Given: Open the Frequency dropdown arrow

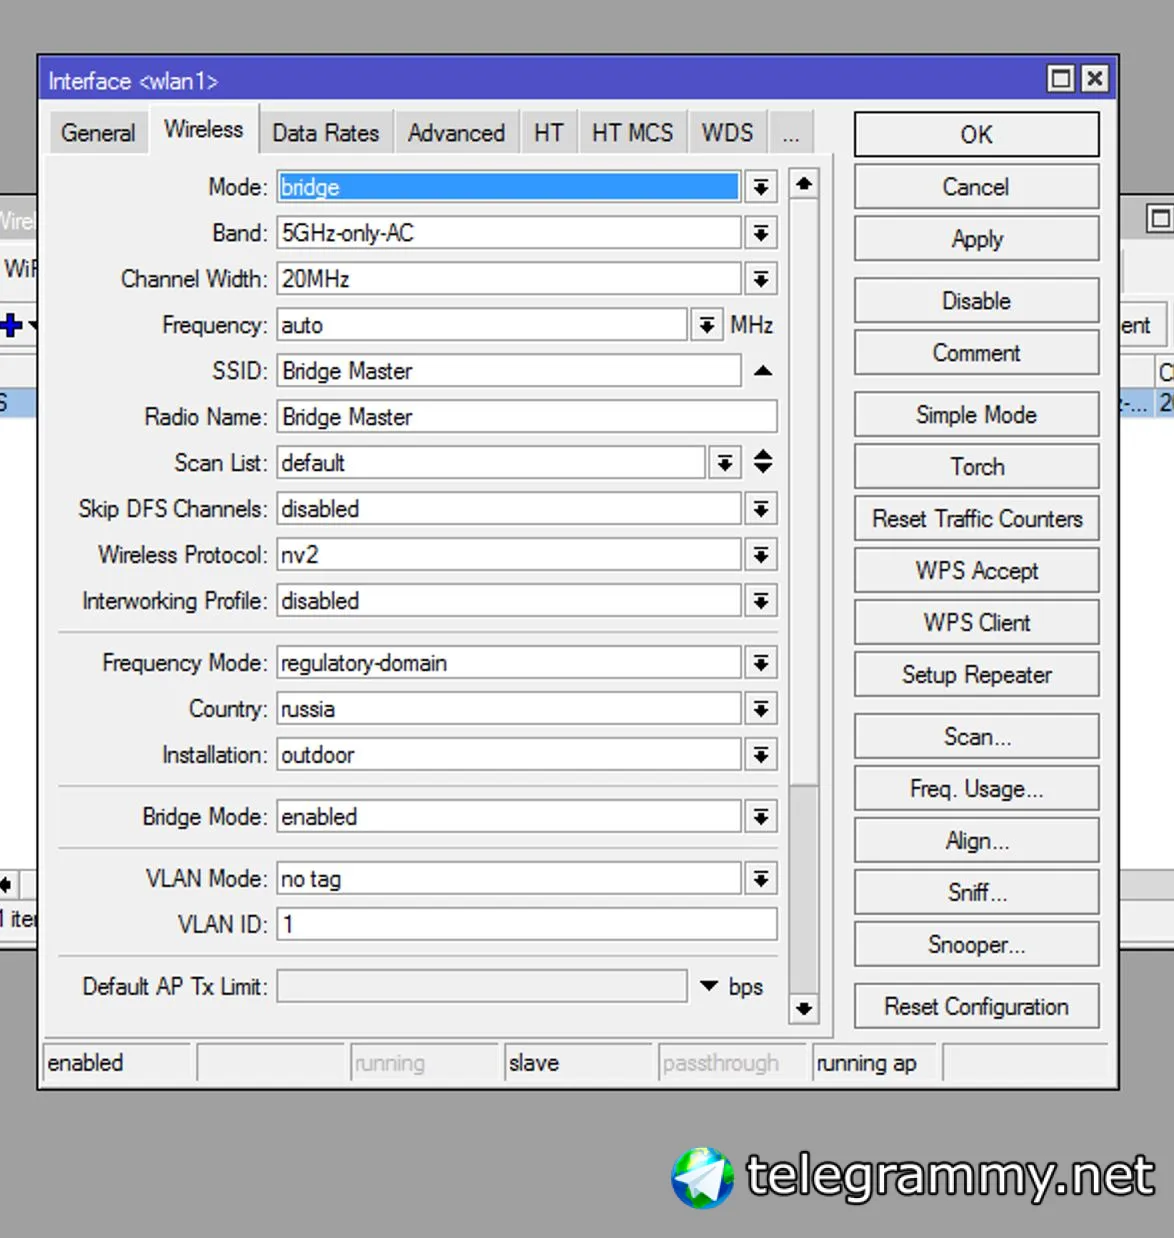Looking at the screenshot, I should [707, 325].
